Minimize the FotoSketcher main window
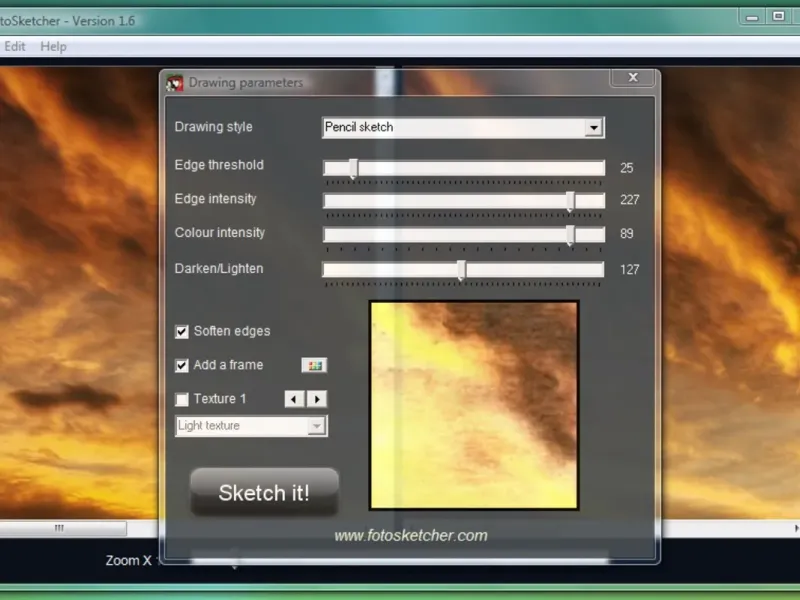 [752, 17]
